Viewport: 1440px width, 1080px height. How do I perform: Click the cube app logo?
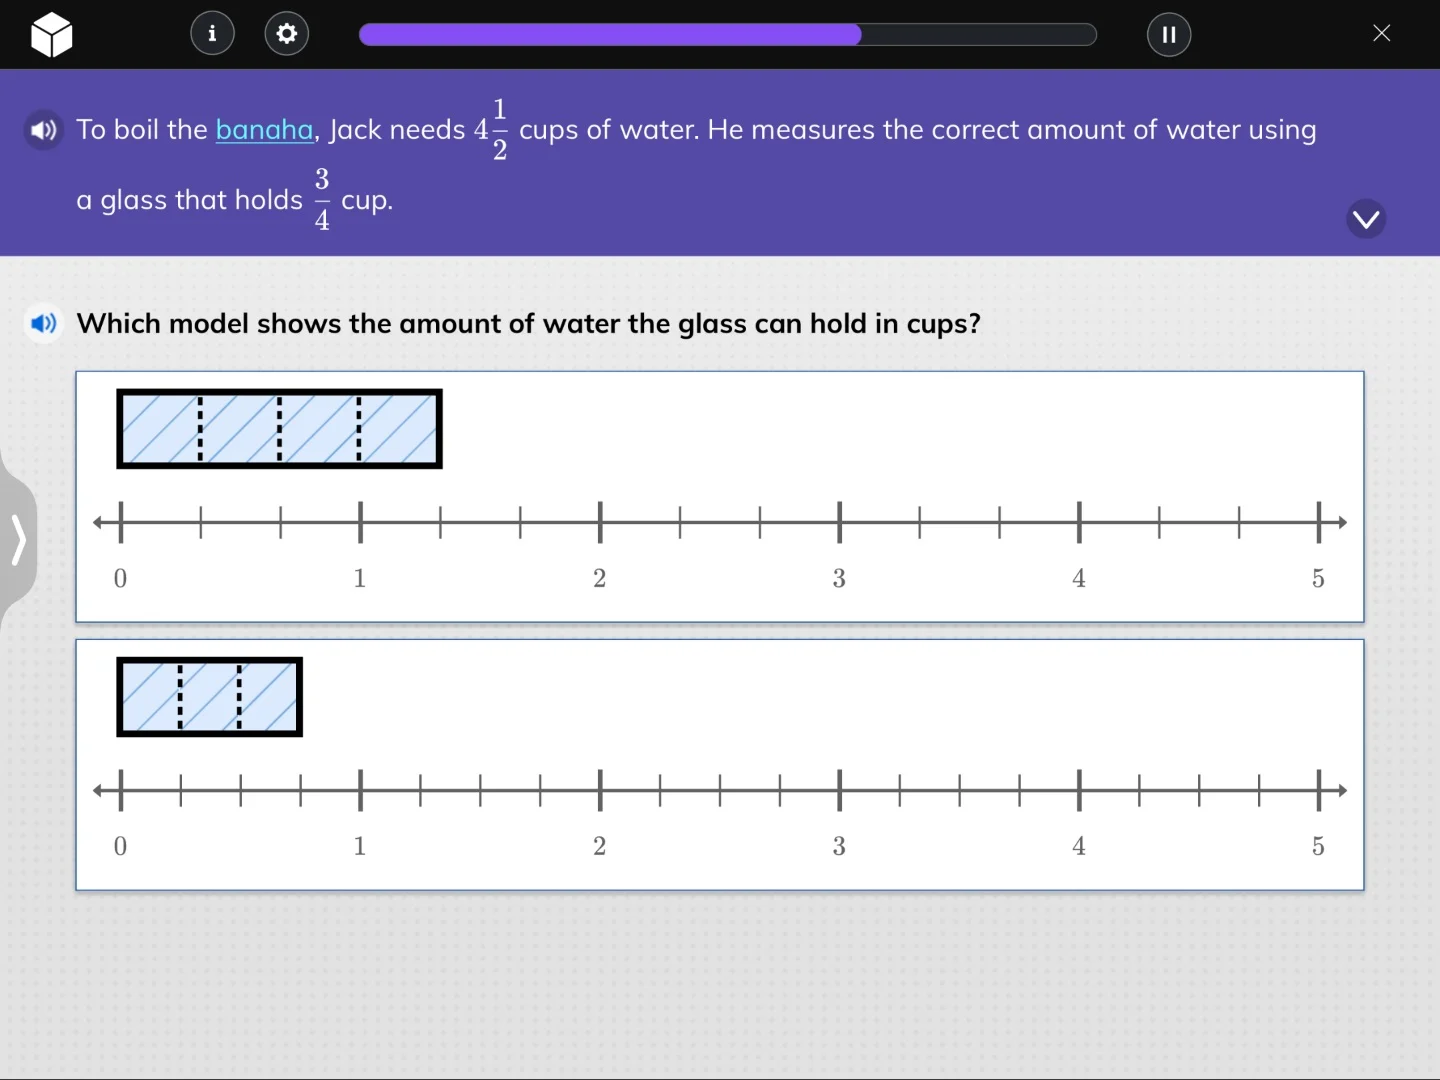coord(52,34)
